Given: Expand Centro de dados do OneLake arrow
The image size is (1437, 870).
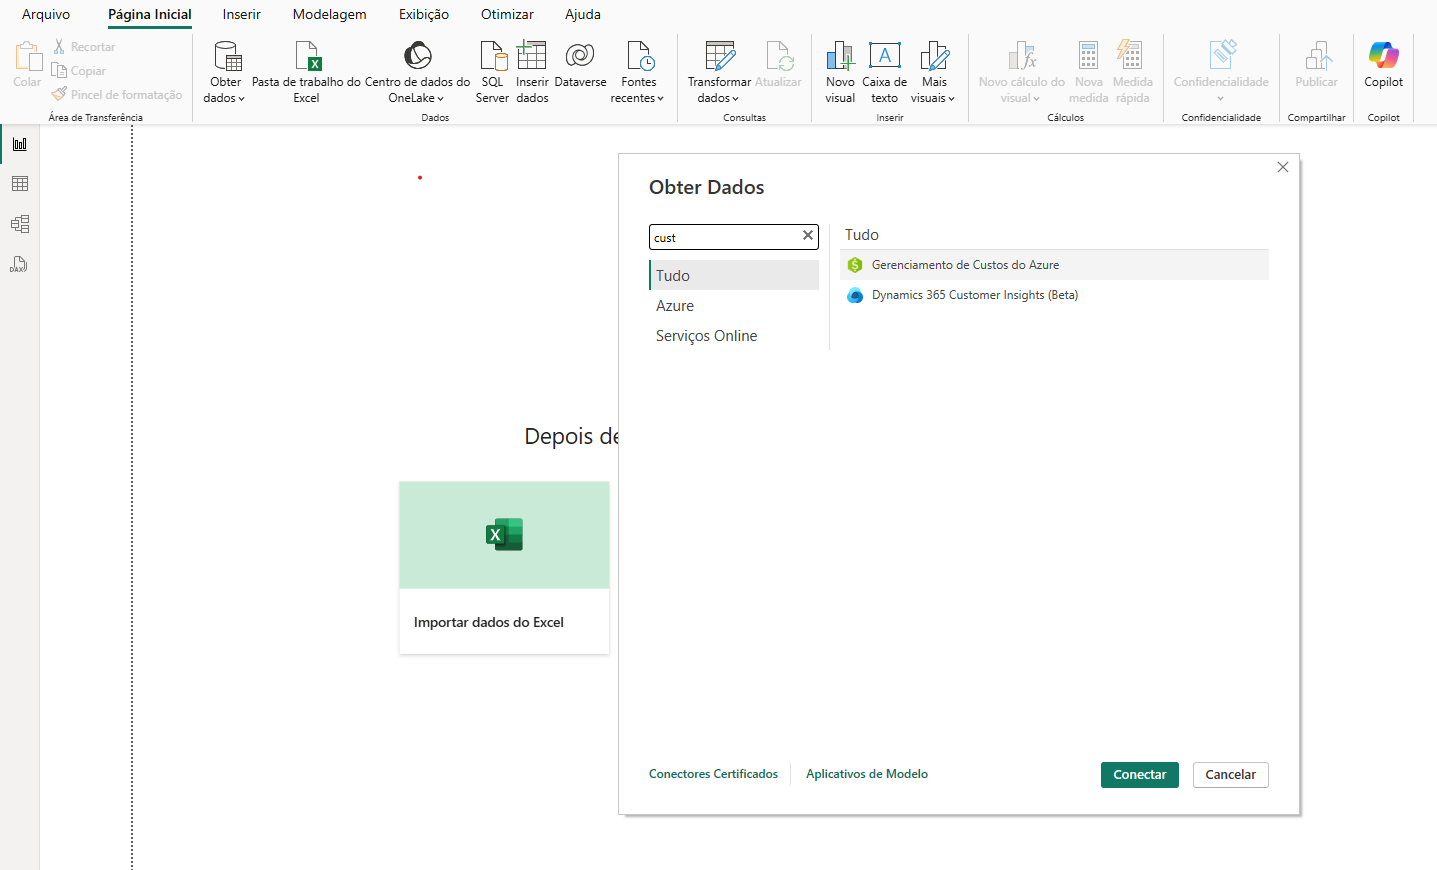Looking at the screenshot, I should coord(440,99).
